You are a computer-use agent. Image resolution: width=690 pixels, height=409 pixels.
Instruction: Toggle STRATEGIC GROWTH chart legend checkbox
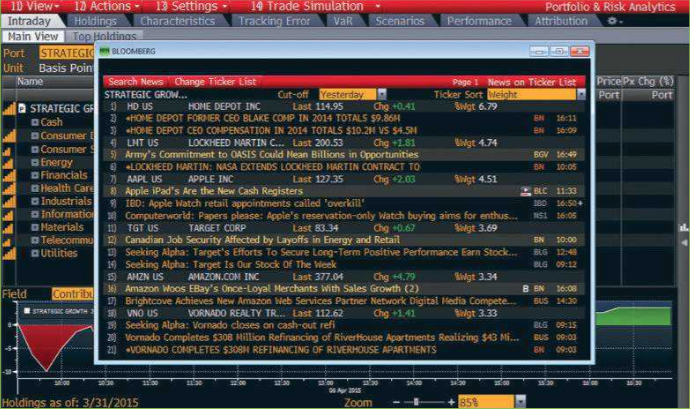point(27,311)
